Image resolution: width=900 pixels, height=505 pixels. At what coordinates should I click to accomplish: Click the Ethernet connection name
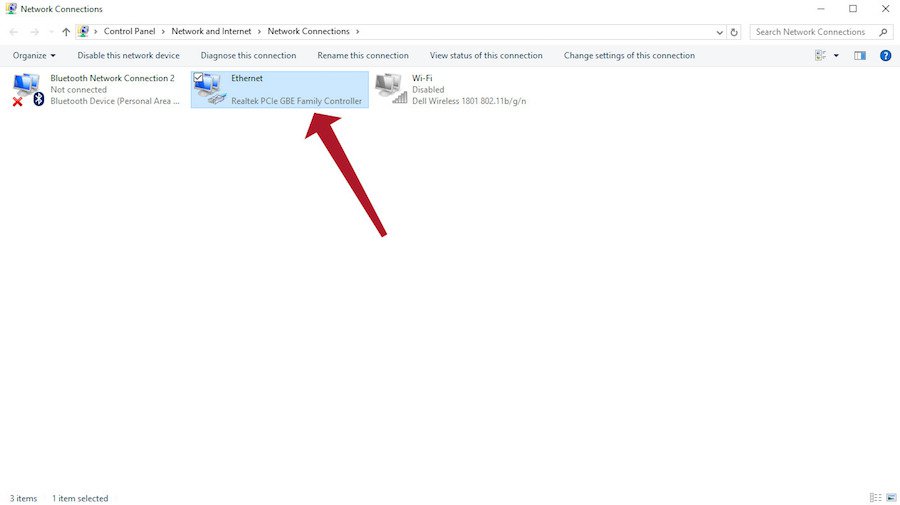(x=247, y=78)
